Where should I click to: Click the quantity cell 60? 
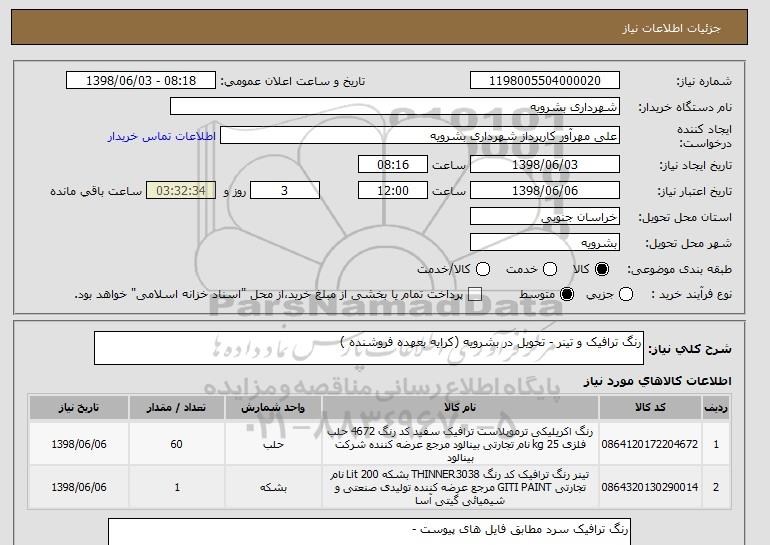pyautogui.click(x=176, y=444)
